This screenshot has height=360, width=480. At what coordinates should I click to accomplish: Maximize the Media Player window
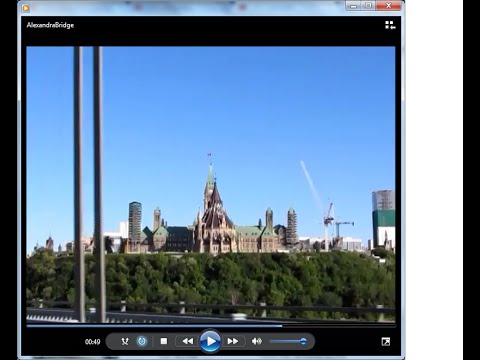coord(368,6)
